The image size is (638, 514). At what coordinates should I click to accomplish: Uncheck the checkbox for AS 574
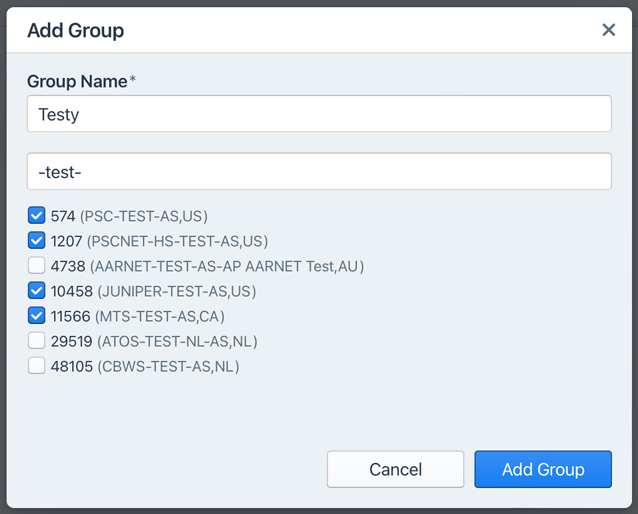click(37, 215)
